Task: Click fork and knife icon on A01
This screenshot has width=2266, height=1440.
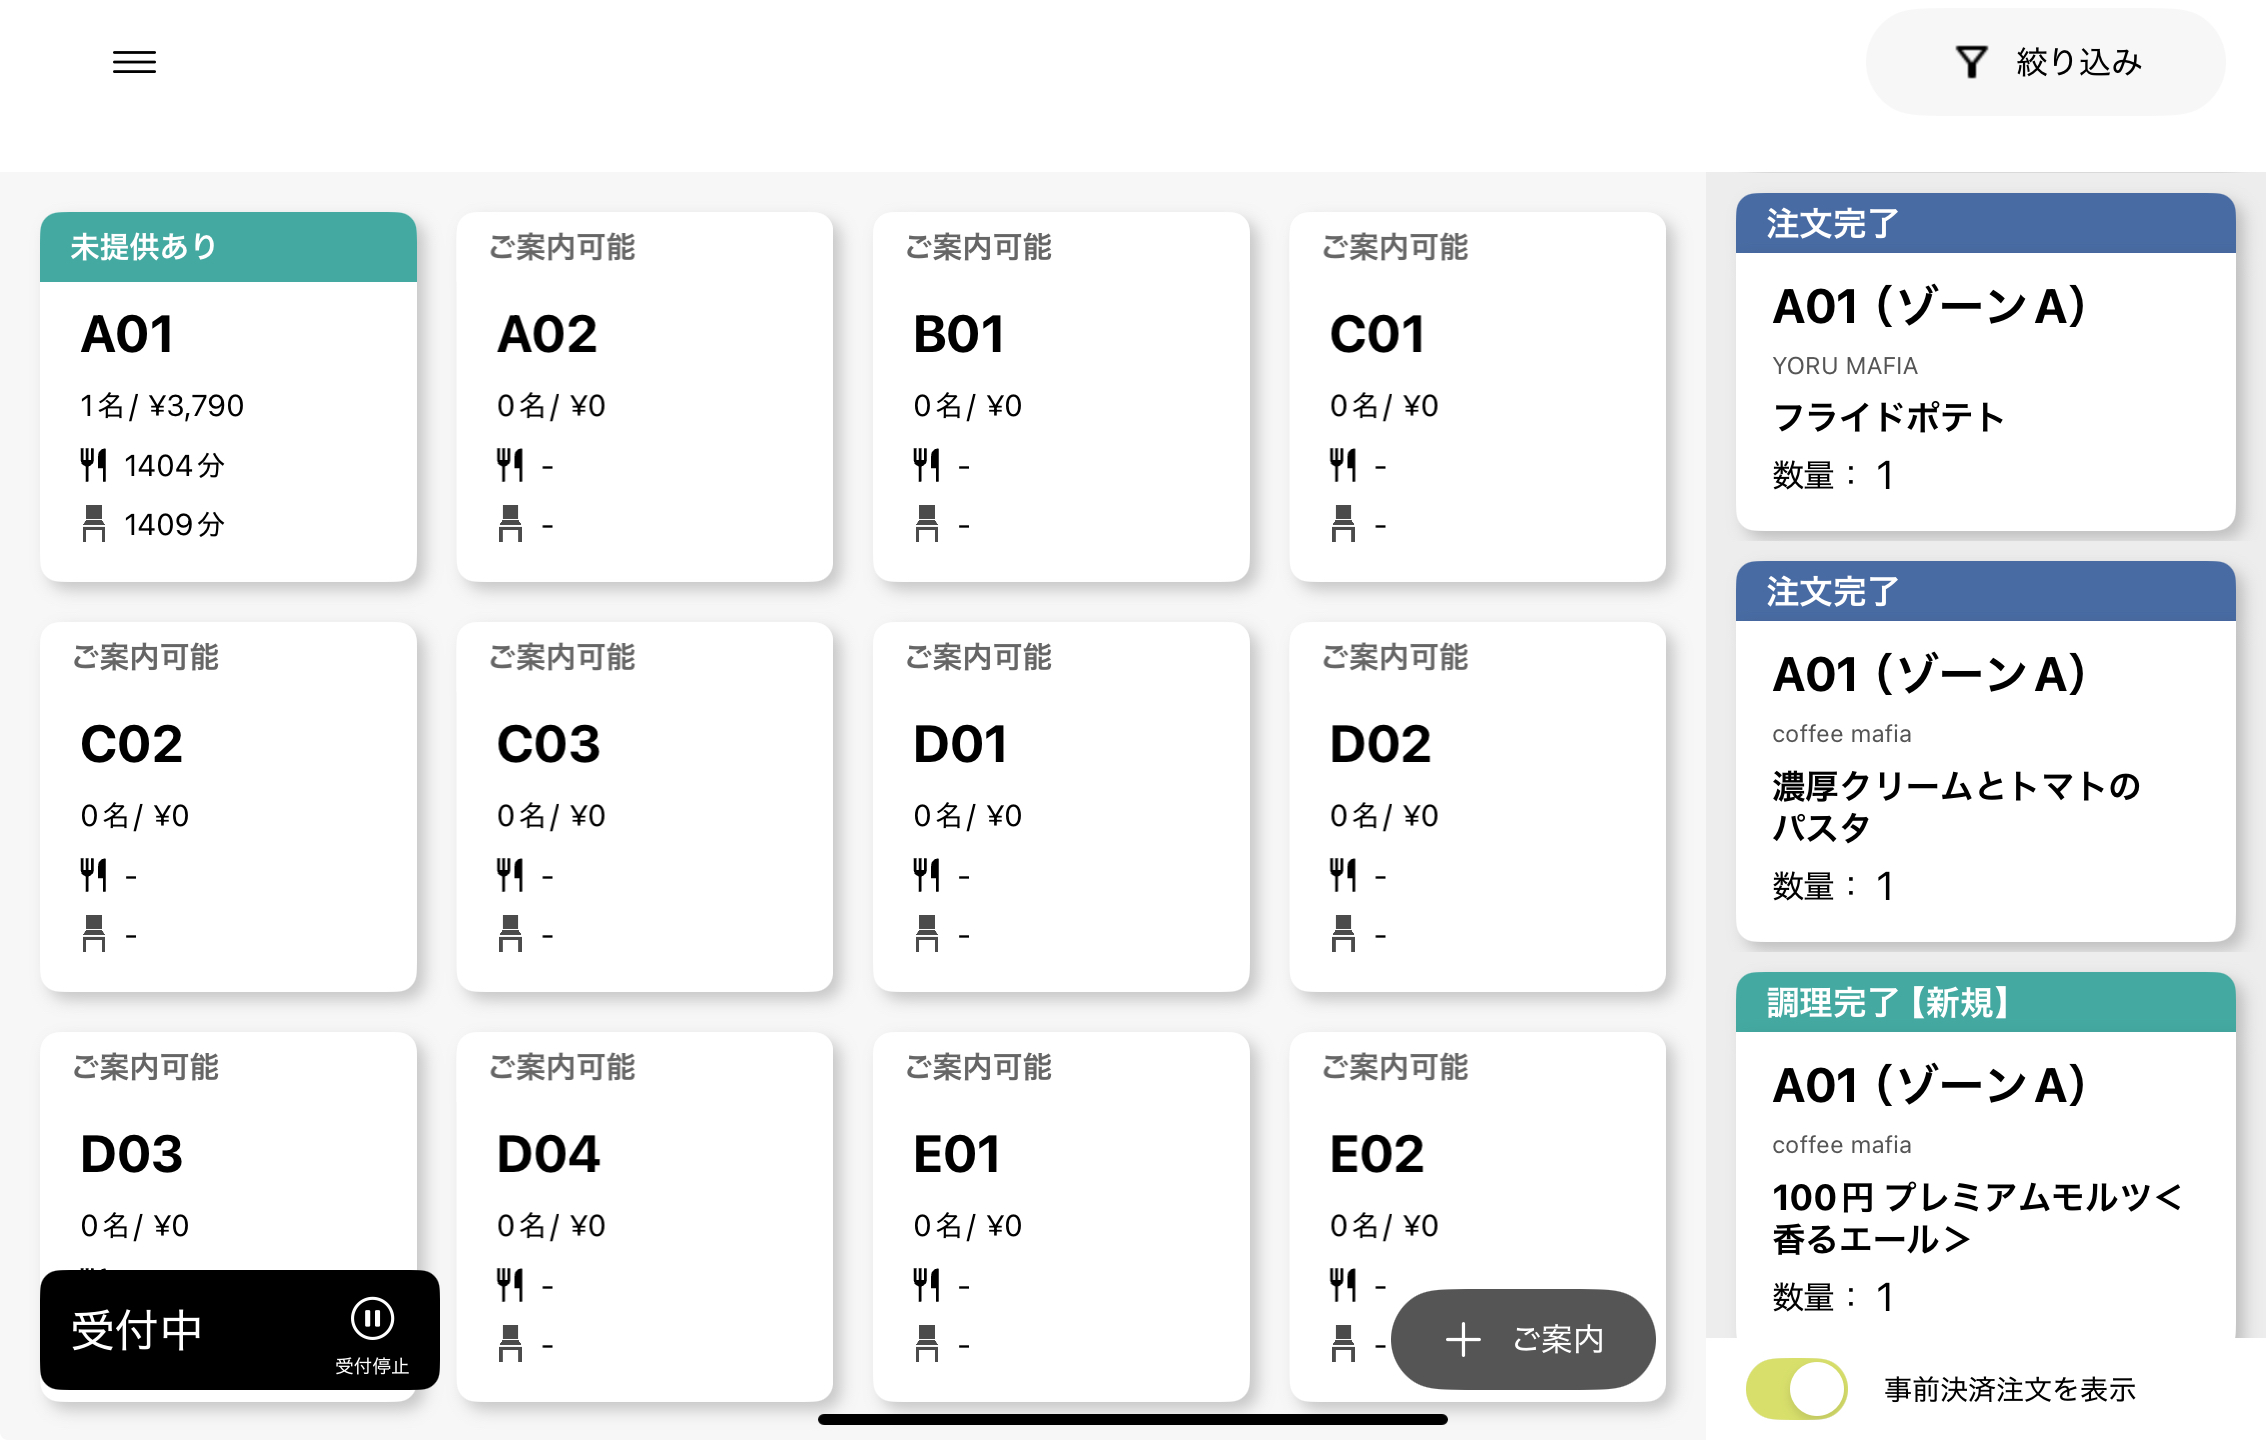Action: point(93,465)
